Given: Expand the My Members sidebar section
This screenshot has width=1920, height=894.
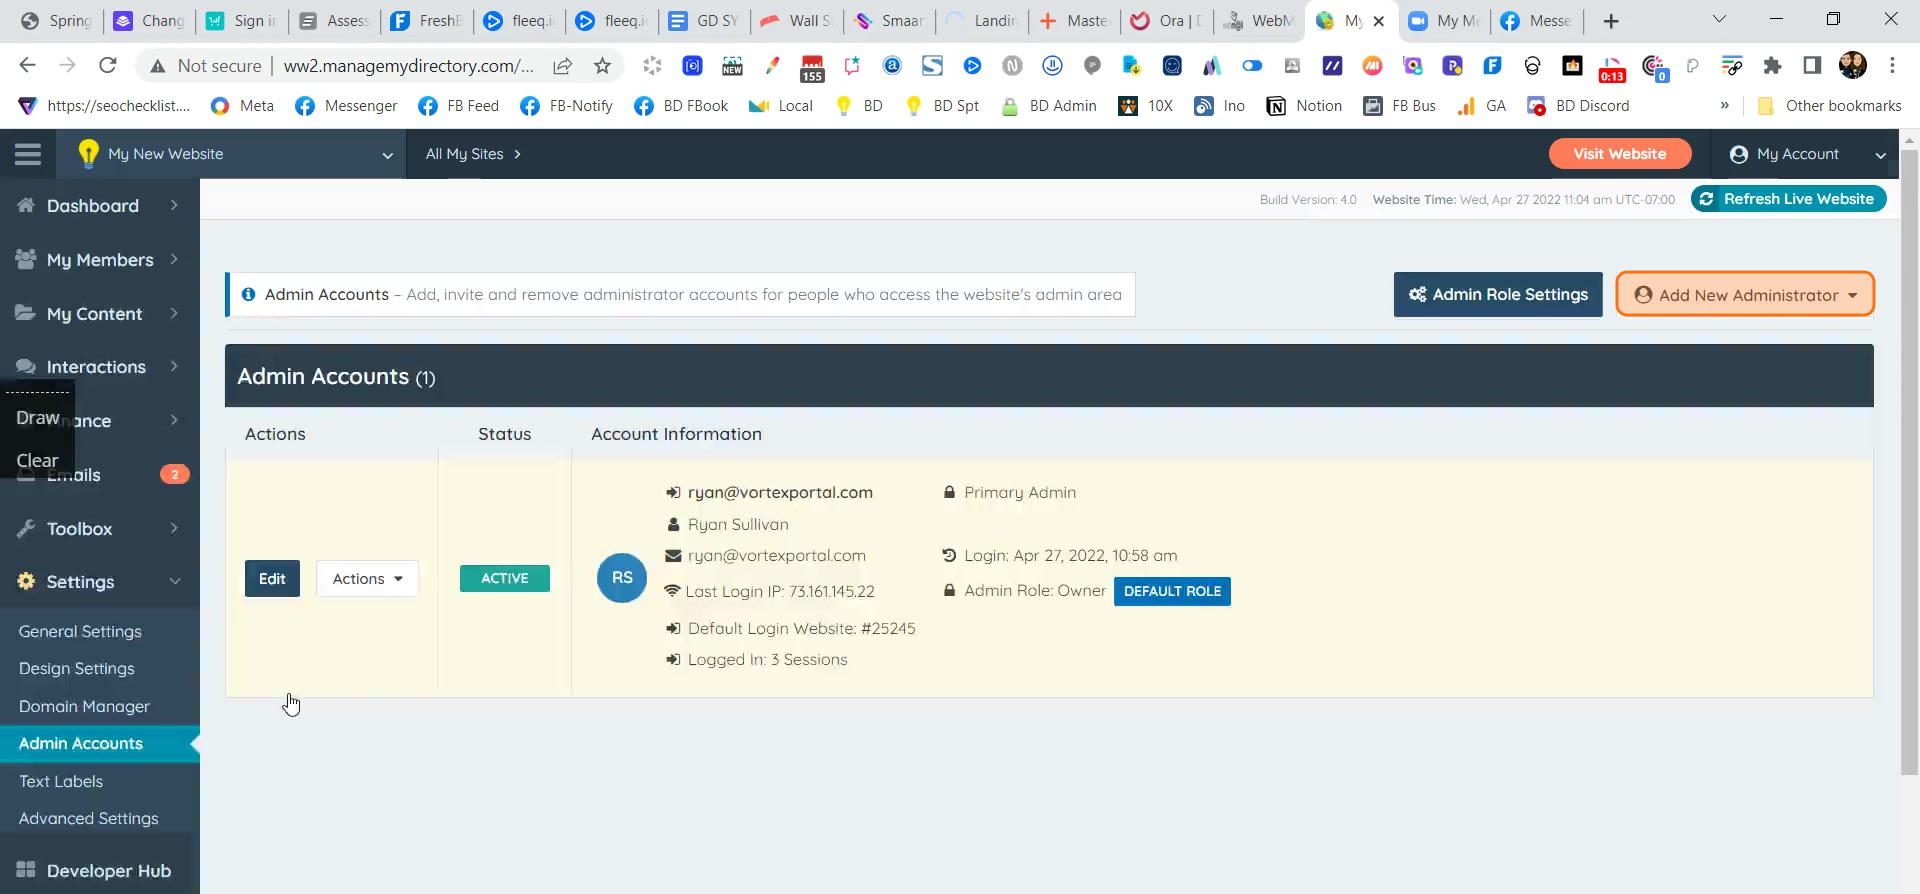Looking at the screenshot, I should coord(100,260).
